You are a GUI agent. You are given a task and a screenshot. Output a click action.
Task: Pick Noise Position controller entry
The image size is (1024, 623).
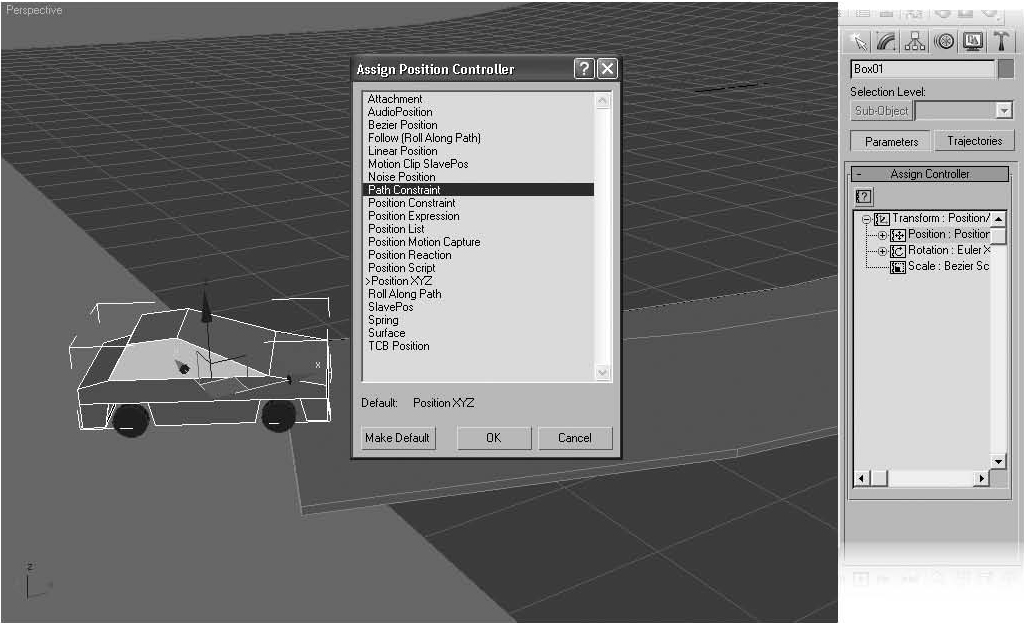pos(401,177)
